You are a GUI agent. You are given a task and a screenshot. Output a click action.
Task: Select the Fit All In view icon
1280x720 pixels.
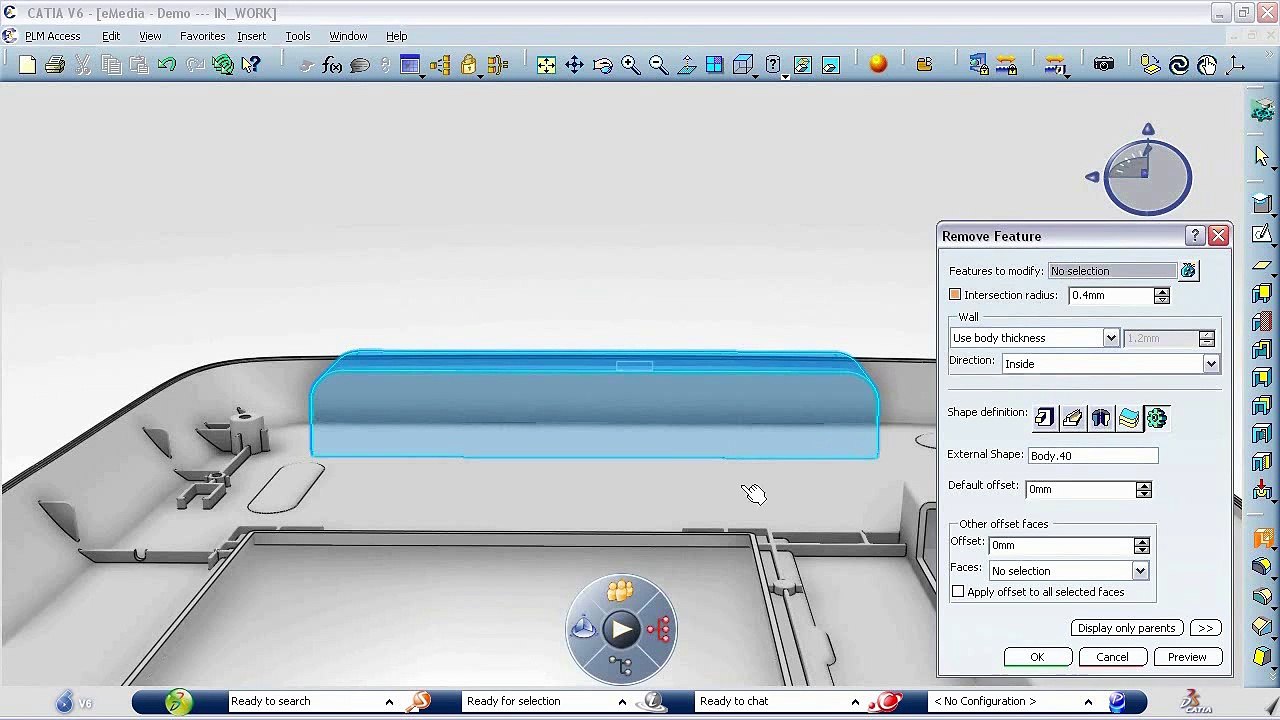(x=546, y=65)
